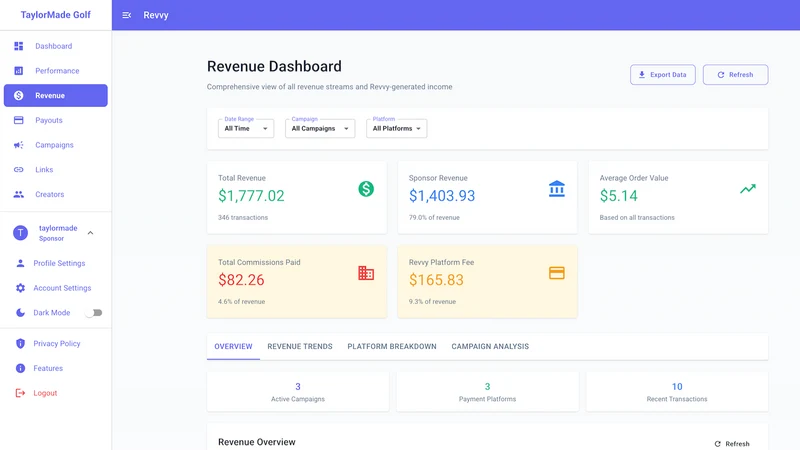800x450 pixels.
Task: Collapse sidebar with the menu icon
Action: click(127, 15)
